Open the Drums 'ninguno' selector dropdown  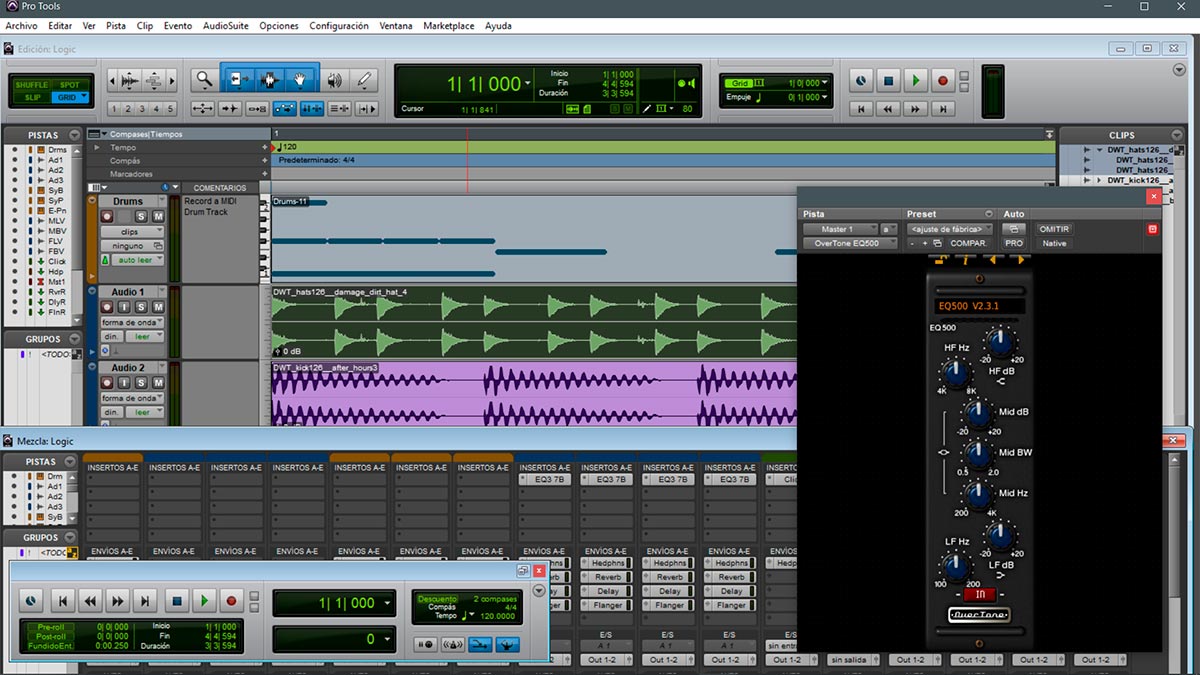(x=132, y=246)
